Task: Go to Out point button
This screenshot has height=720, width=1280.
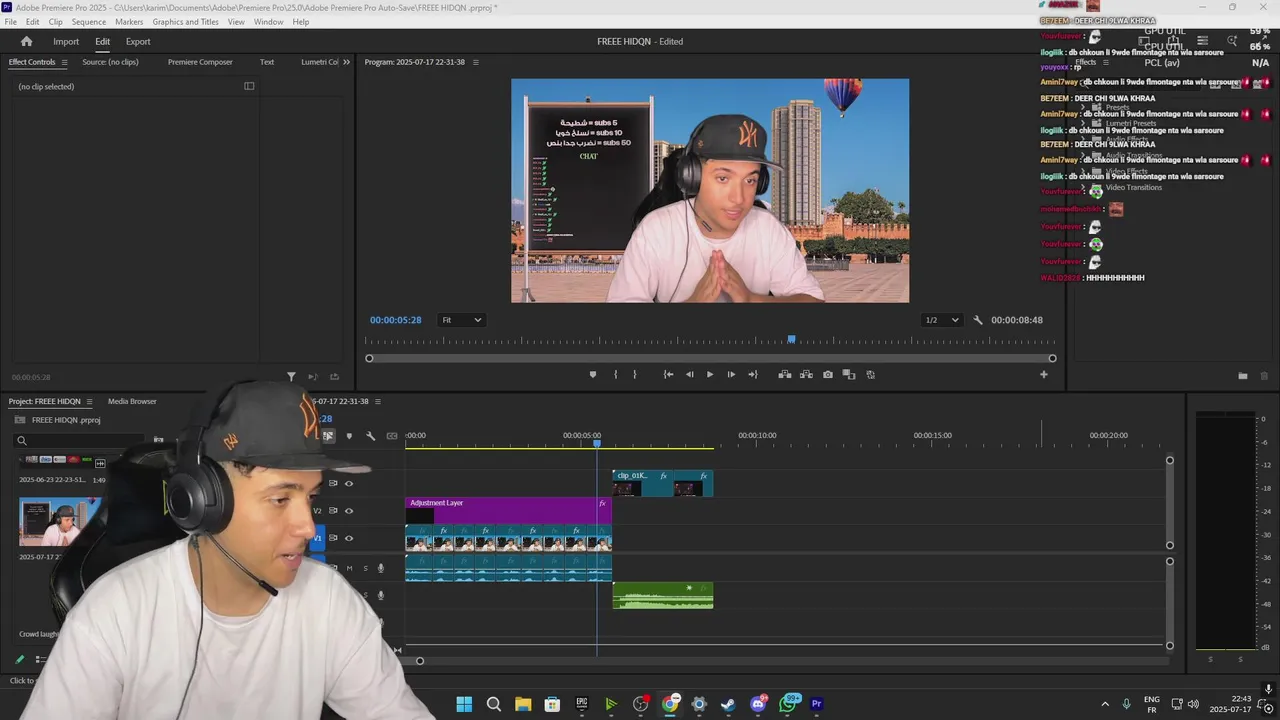Action: click(753, 374)
